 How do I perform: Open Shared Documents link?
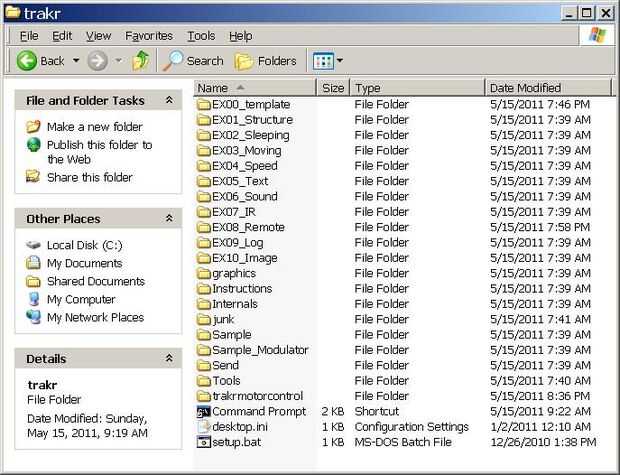[96, 281]
